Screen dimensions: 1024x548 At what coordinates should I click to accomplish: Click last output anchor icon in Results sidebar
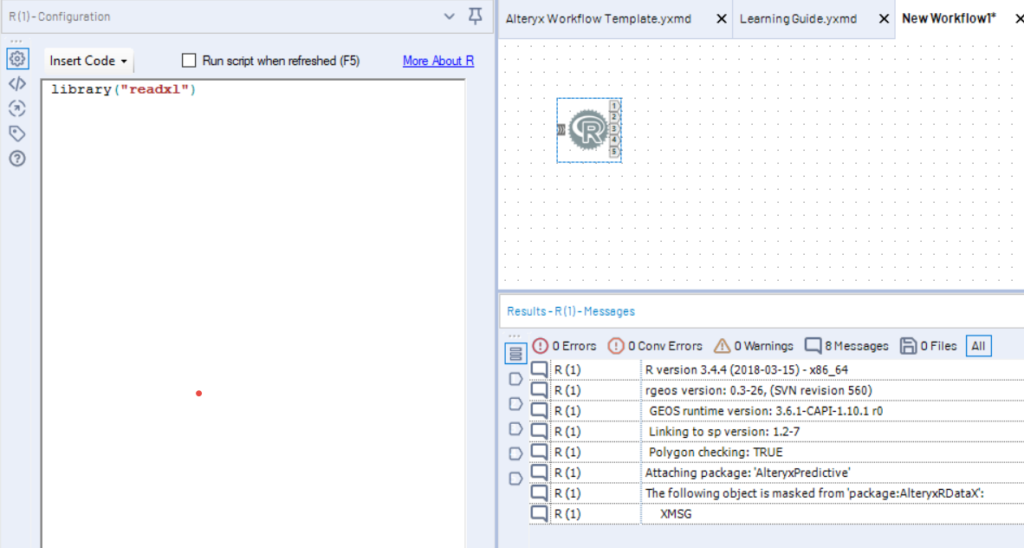[515, 479]
